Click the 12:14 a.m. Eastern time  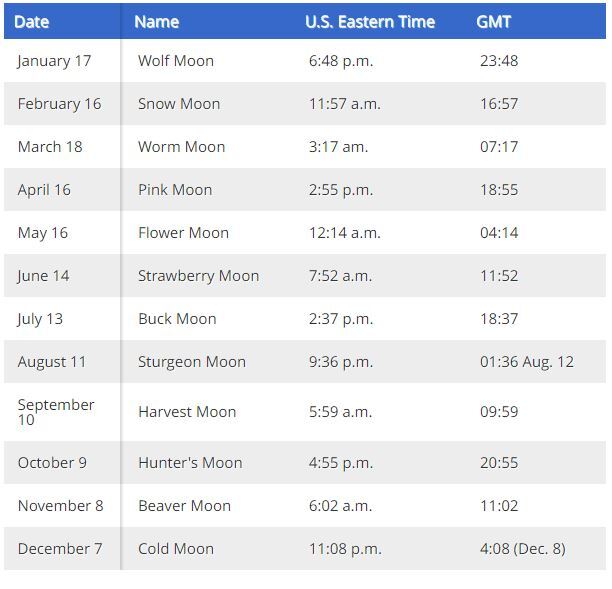[x=345, y=233]
